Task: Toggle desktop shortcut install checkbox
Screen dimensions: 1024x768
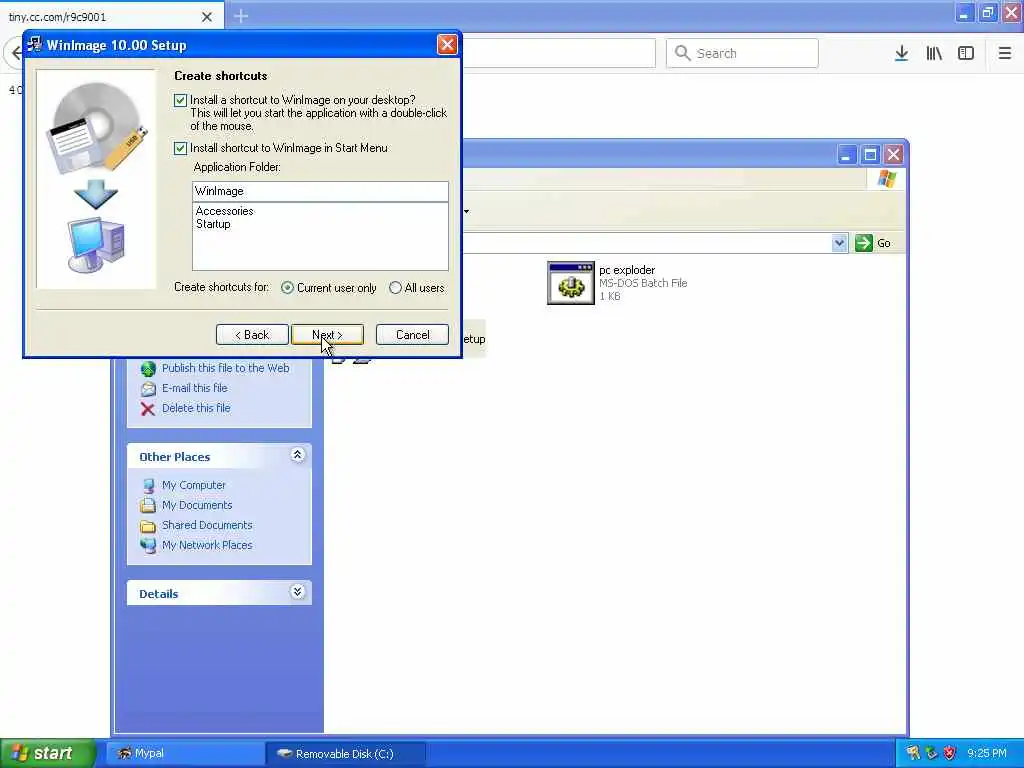Action: tap(181, 101)
